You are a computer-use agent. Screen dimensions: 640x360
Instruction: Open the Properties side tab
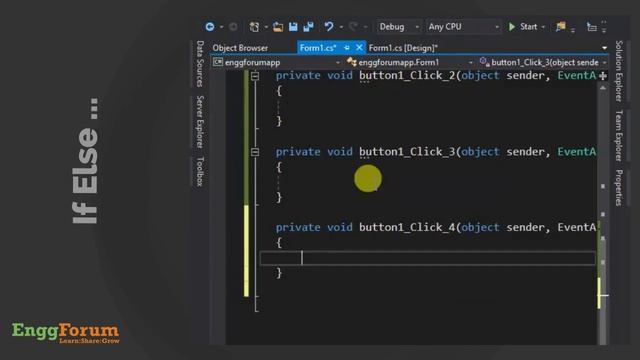tap(619, 188)
